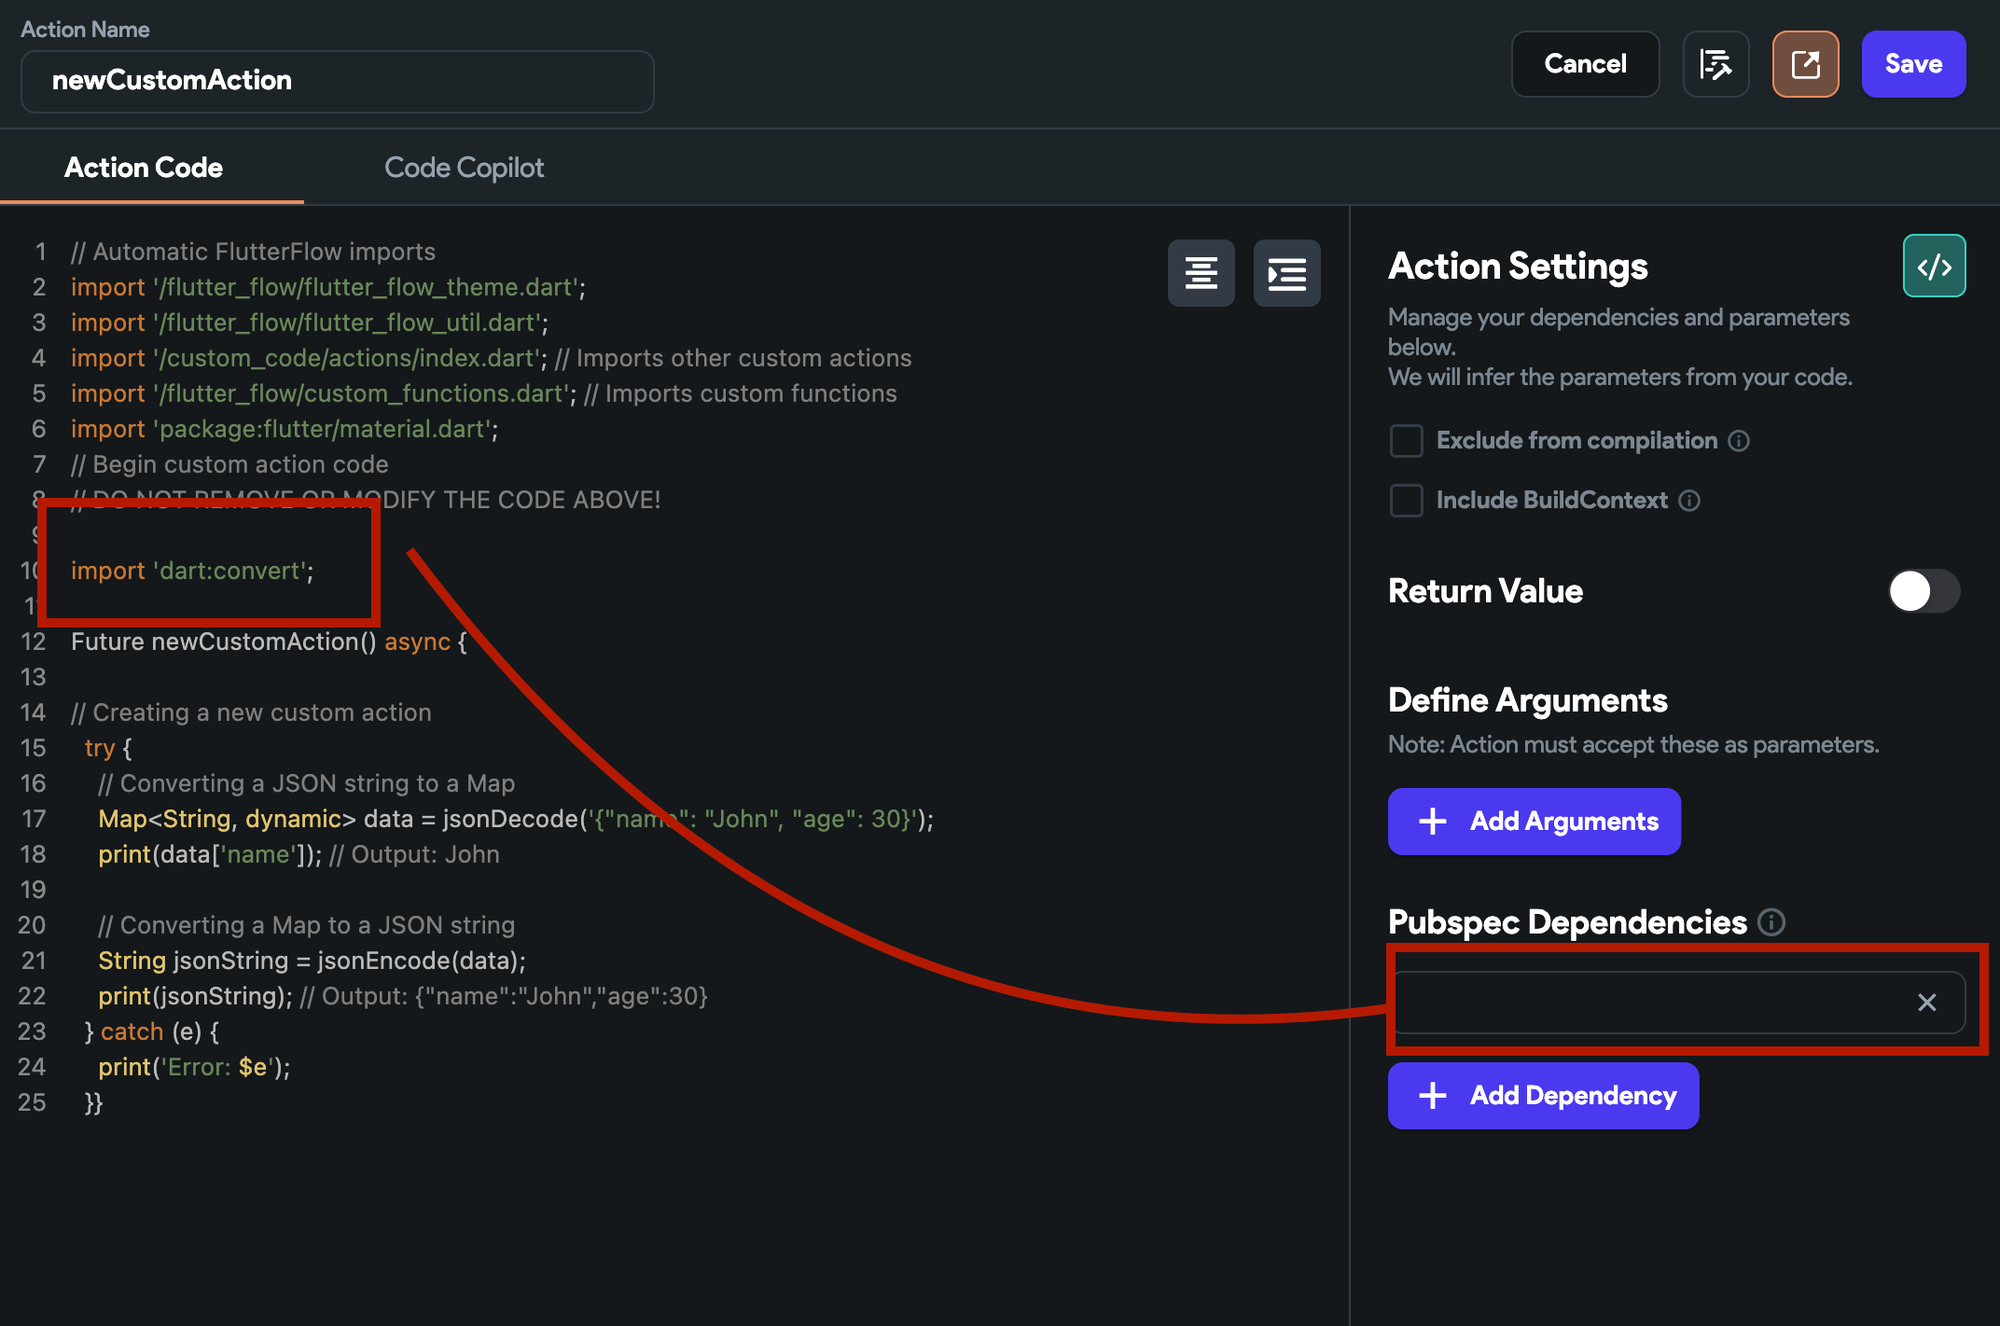Screen dimensions: 2000x1326
Task: Click into the pubspec dependency text field
Action: [x=1650, y=1002]
